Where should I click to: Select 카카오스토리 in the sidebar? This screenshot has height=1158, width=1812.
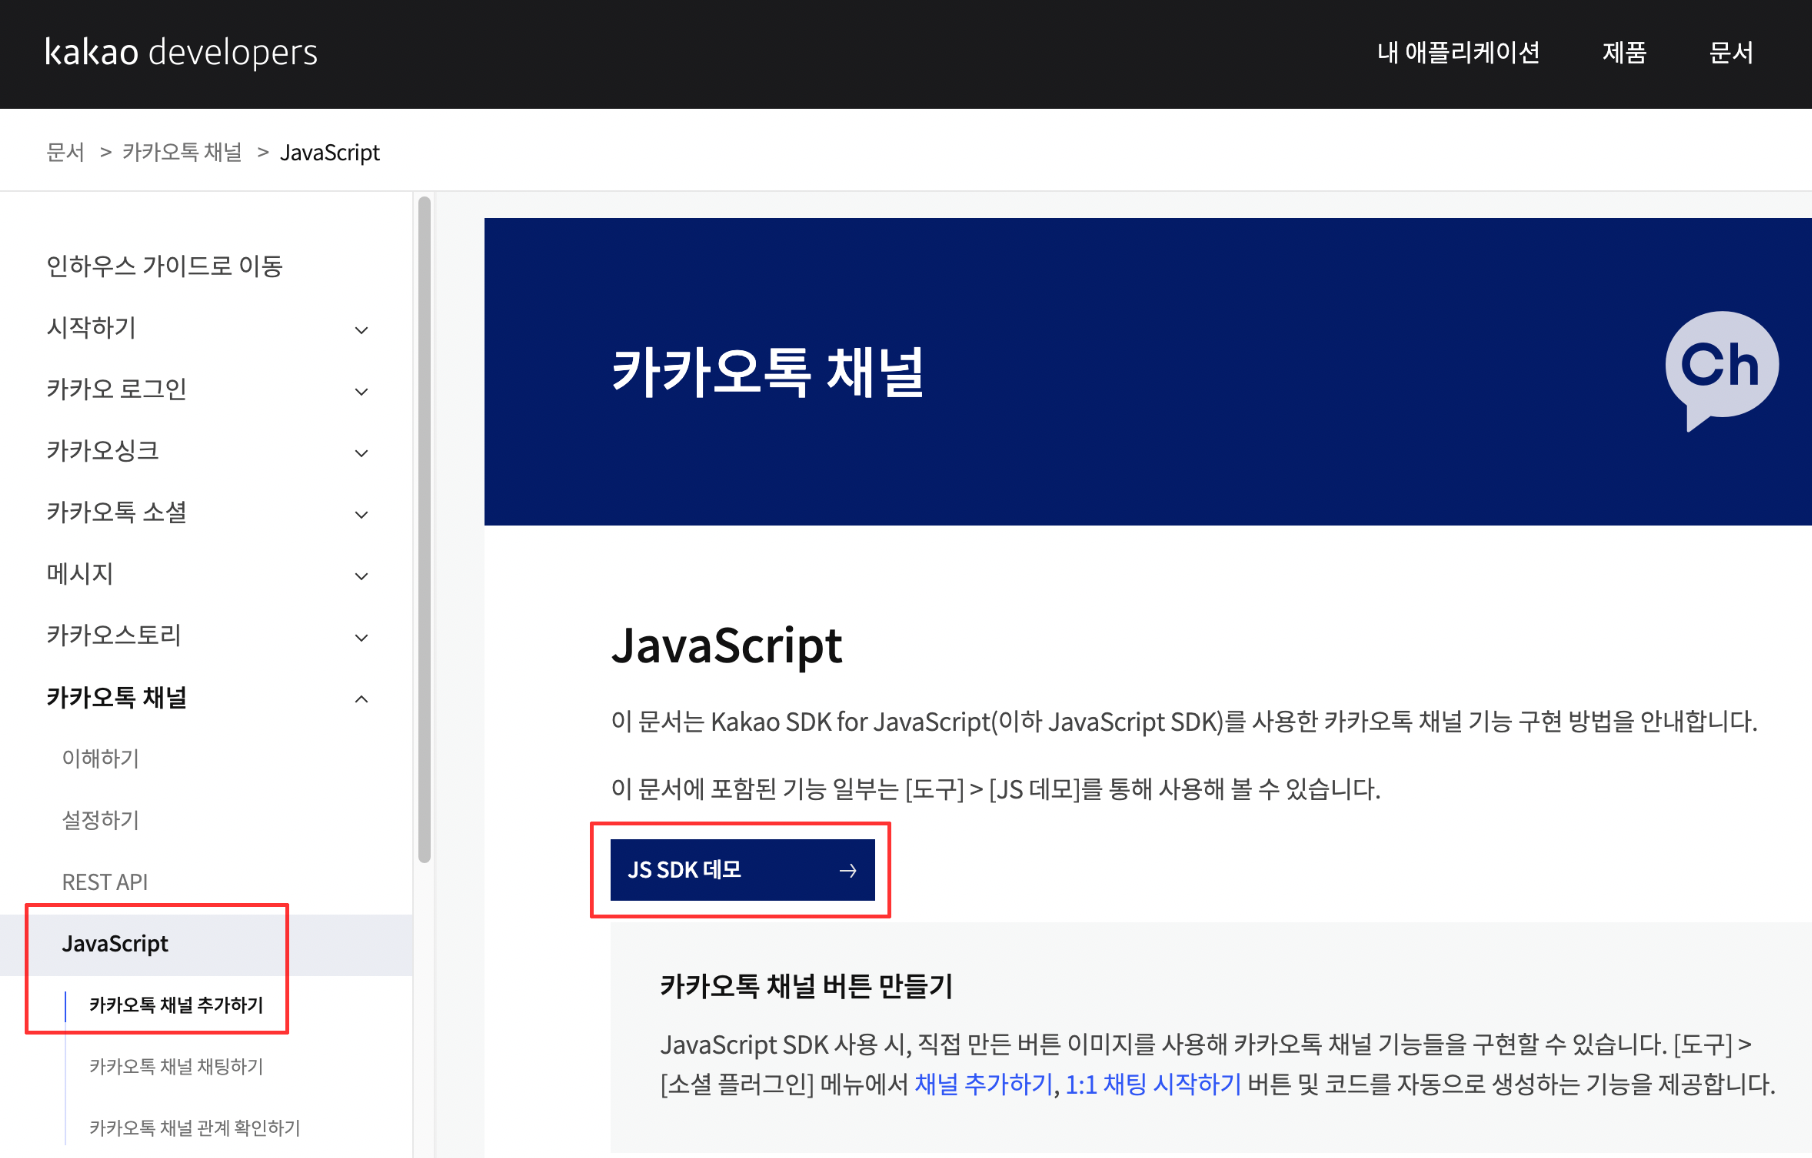pos(113,635)
